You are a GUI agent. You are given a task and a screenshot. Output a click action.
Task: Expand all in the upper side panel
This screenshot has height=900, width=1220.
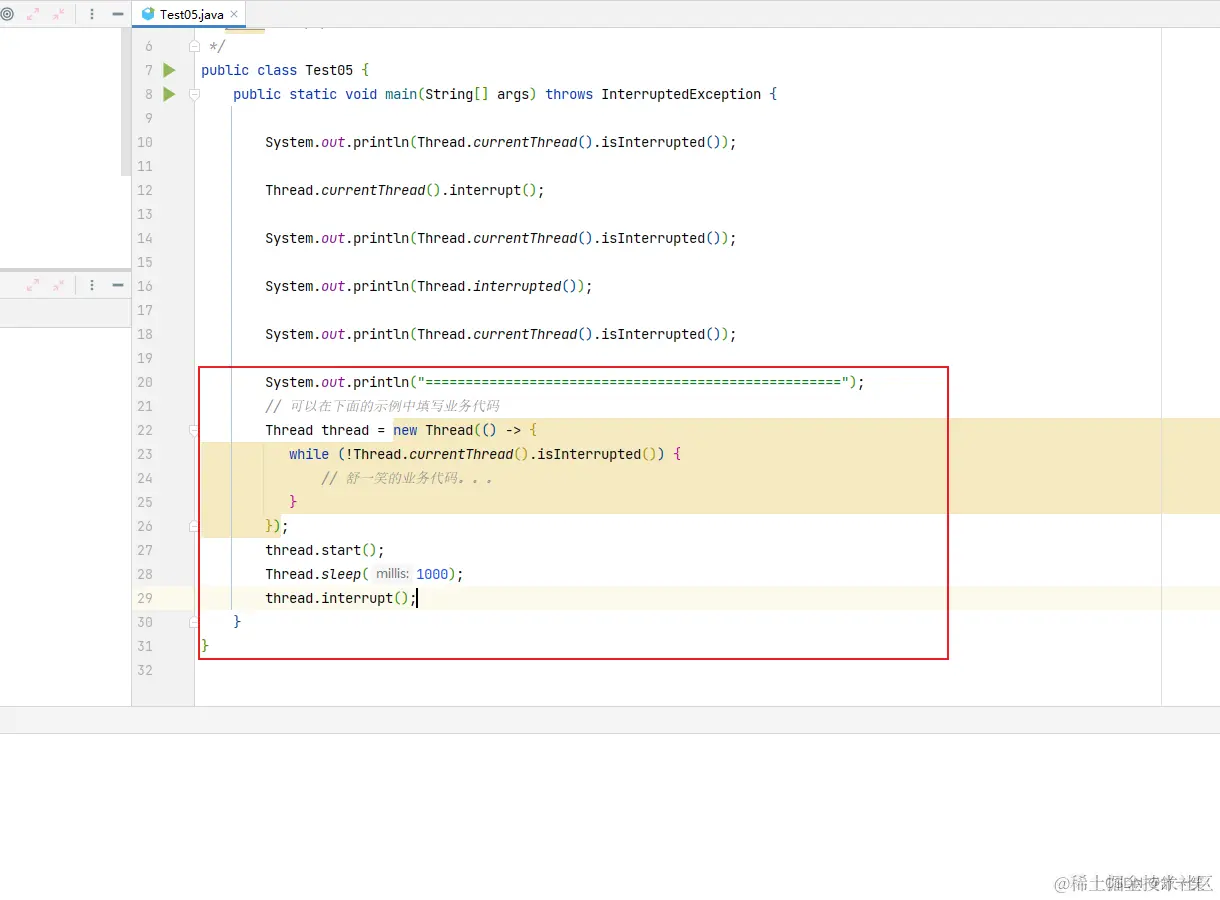(x=33, y=14)
